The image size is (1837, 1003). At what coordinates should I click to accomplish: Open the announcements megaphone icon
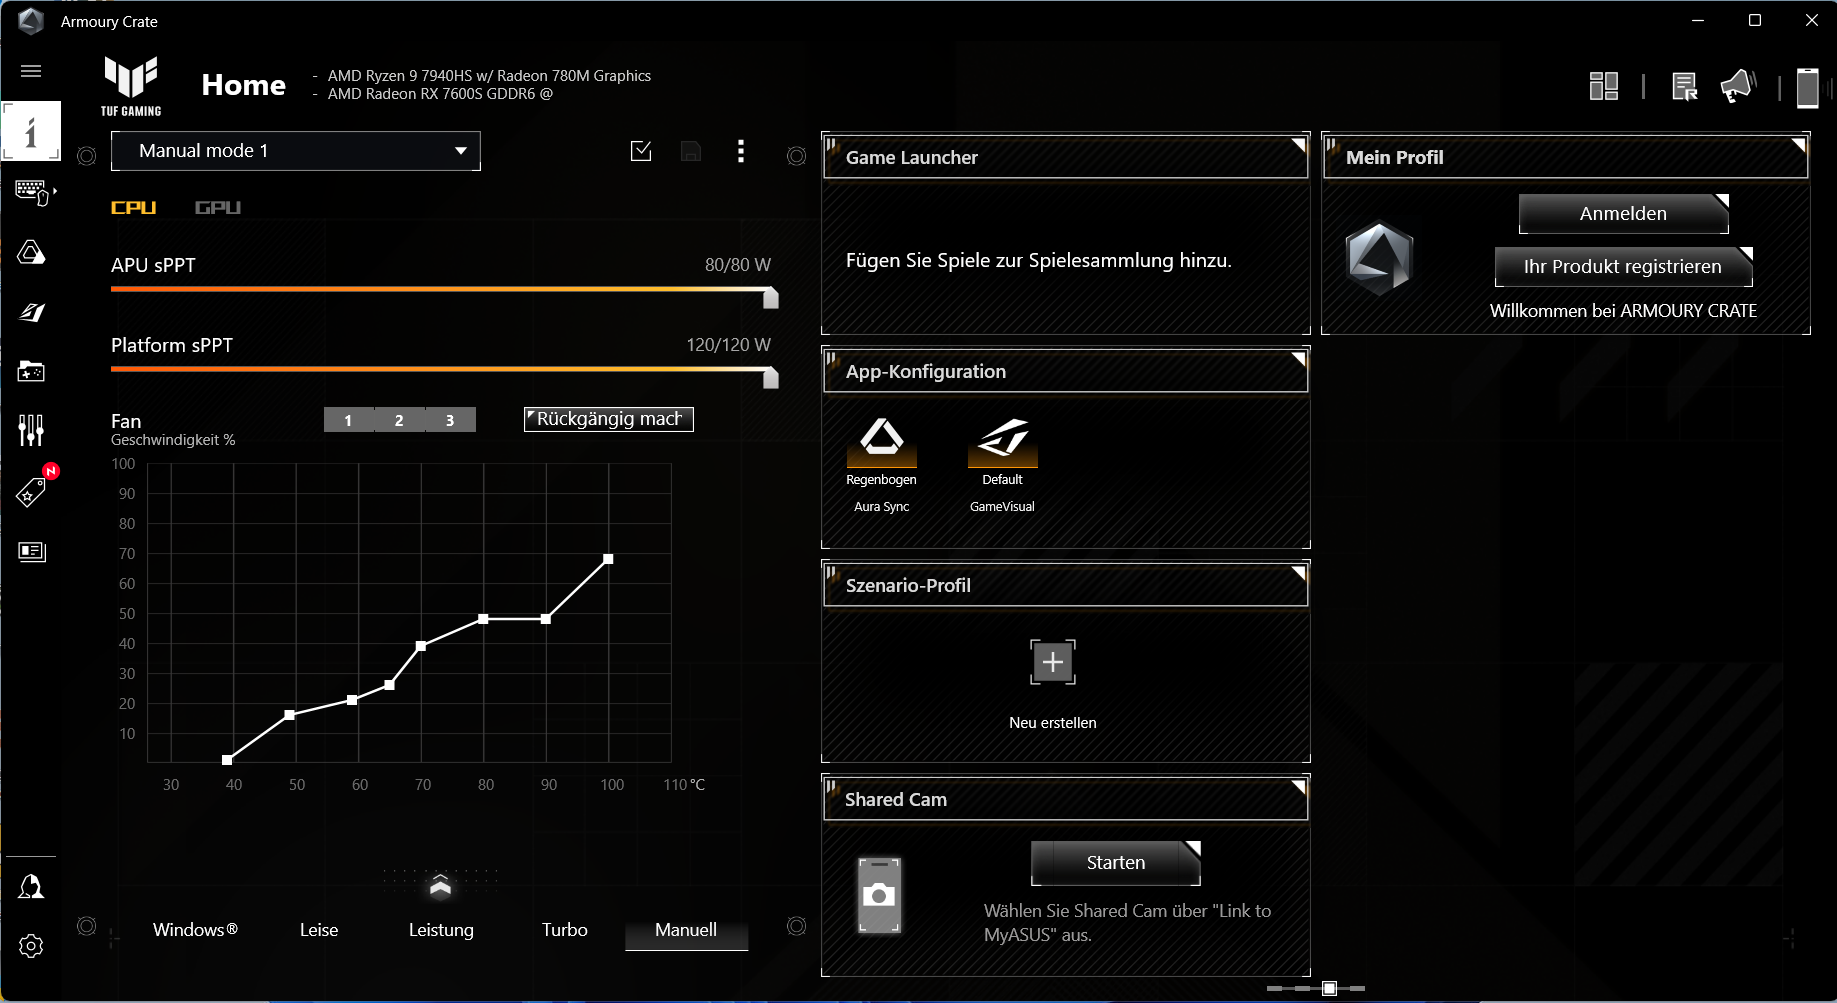click(1738, 86)
